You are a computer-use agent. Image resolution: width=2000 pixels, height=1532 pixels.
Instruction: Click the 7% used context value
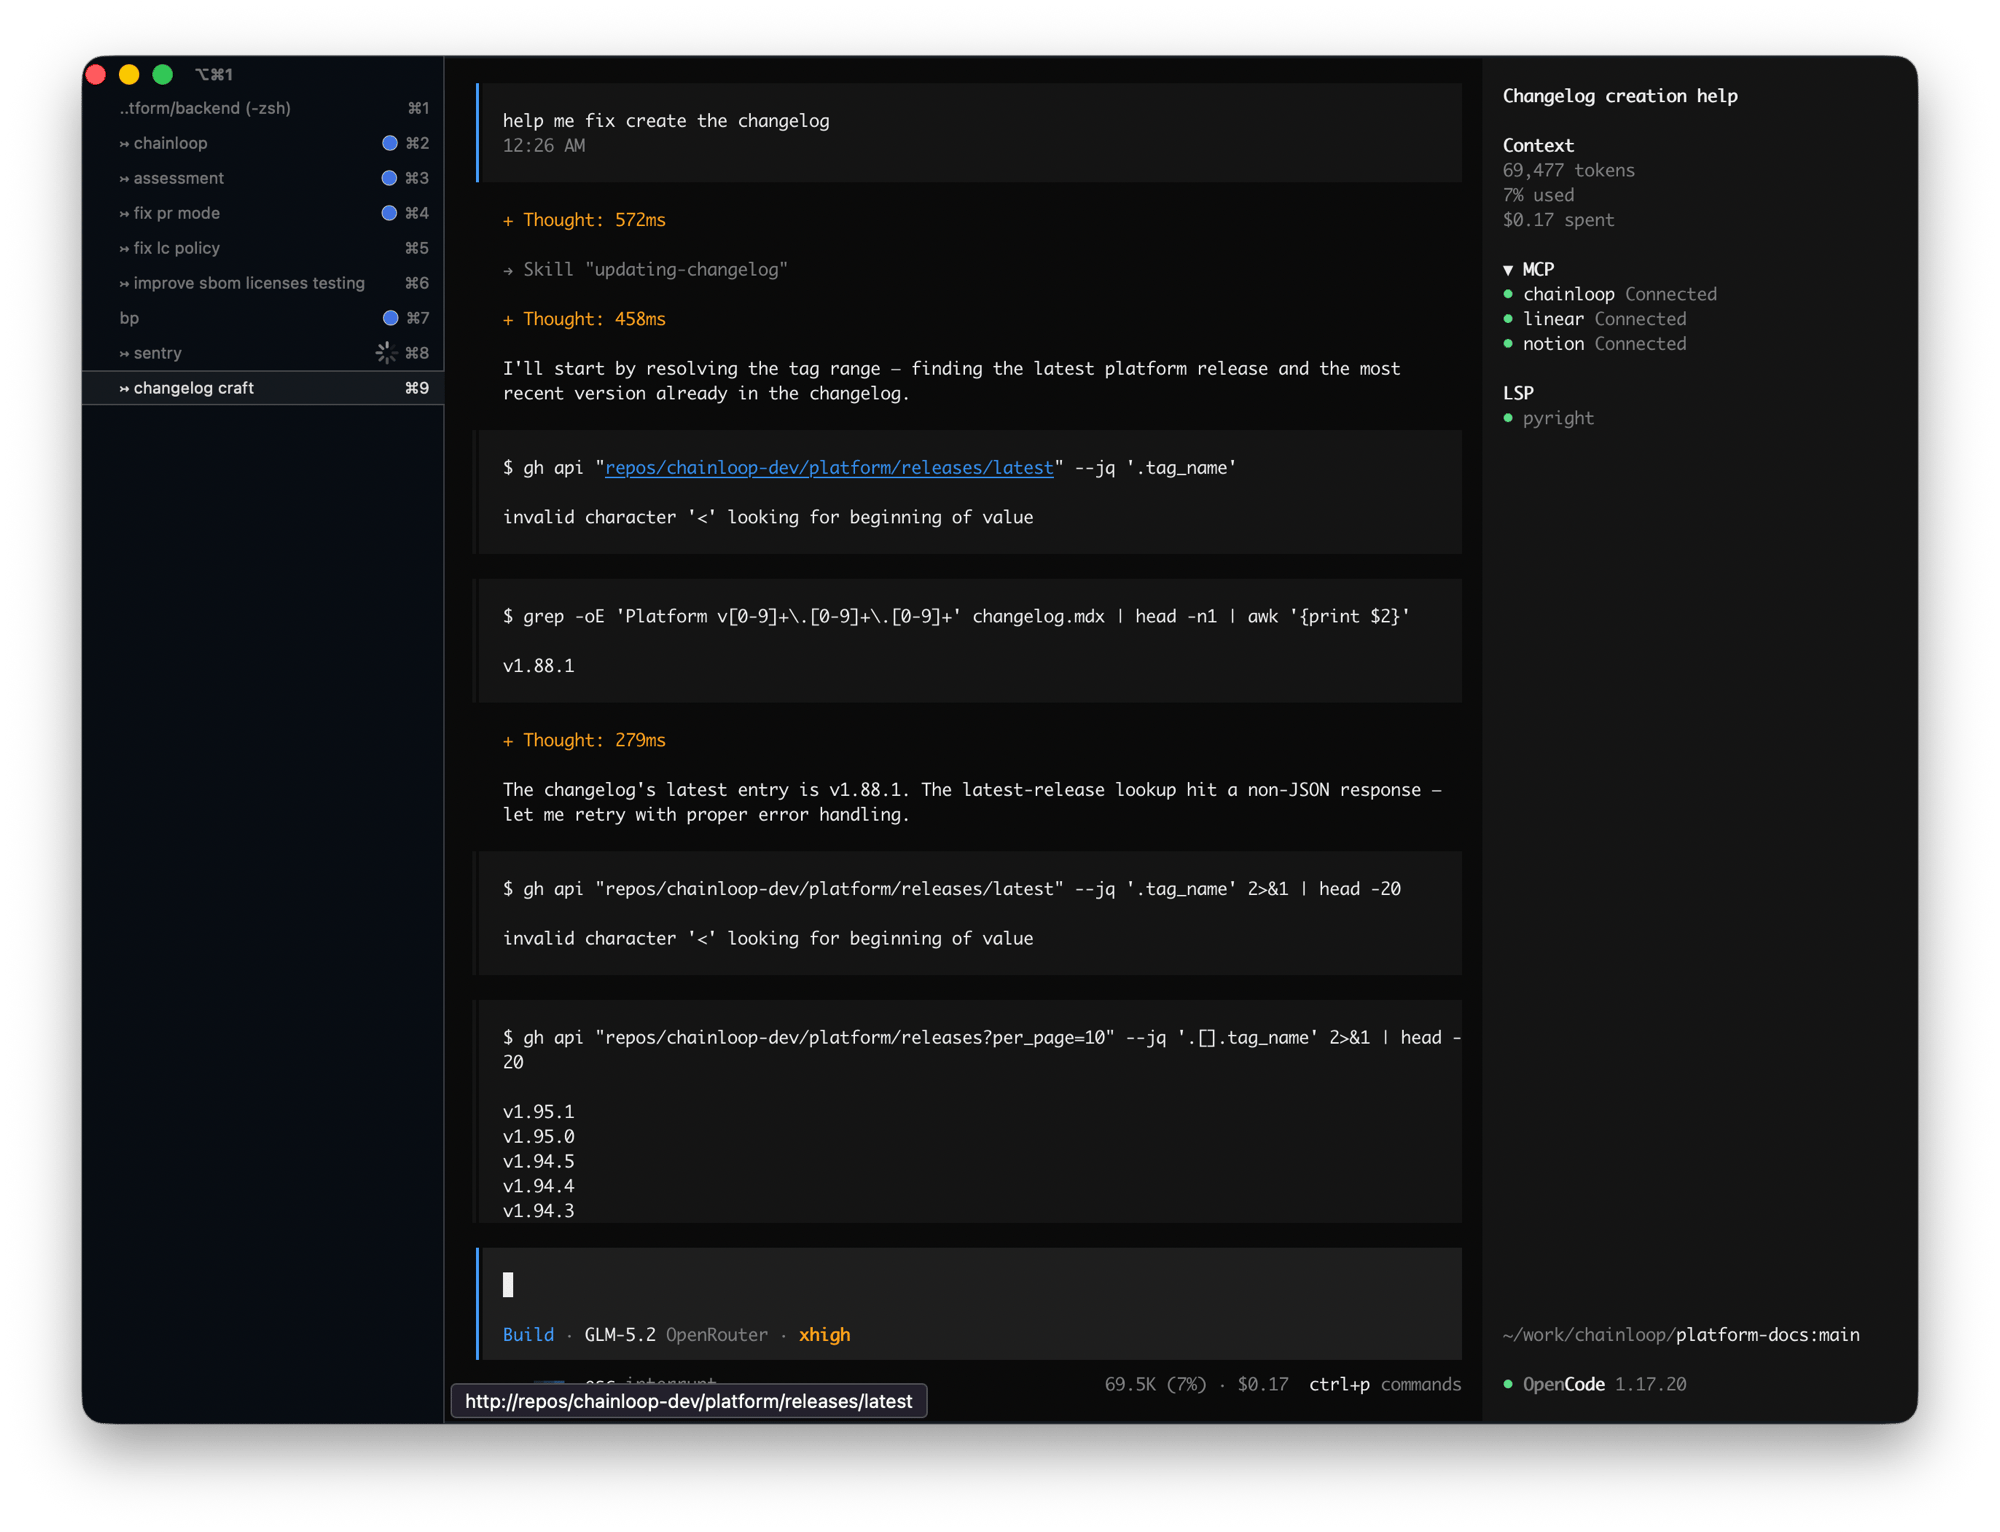click(1538, 195)
